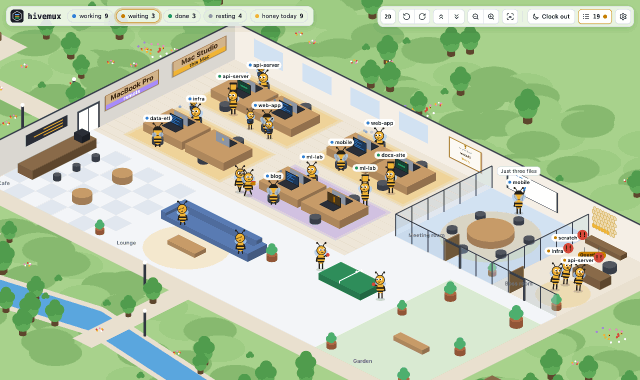Screen dimensions: 640x380
Task: Zoom out of the office map
Action: coord(476,17)
